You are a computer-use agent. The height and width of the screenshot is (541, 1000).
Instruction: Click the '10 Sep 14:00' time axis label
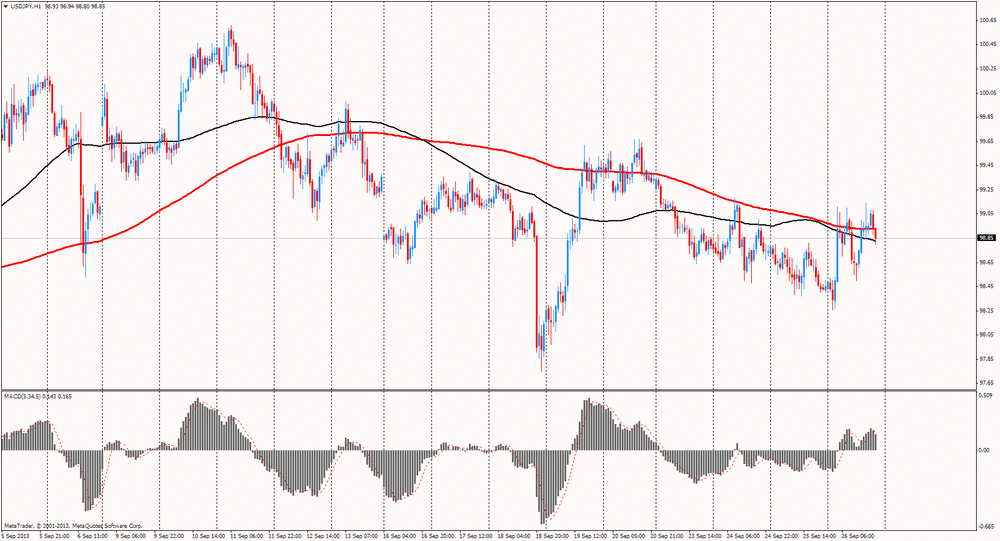208,536
